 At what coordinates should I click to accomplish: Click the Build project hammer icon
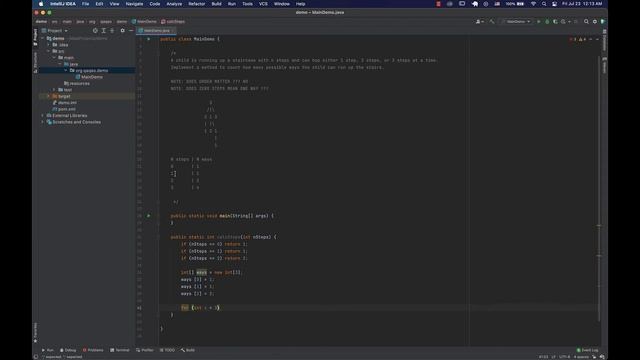click(x=492, y=22)
